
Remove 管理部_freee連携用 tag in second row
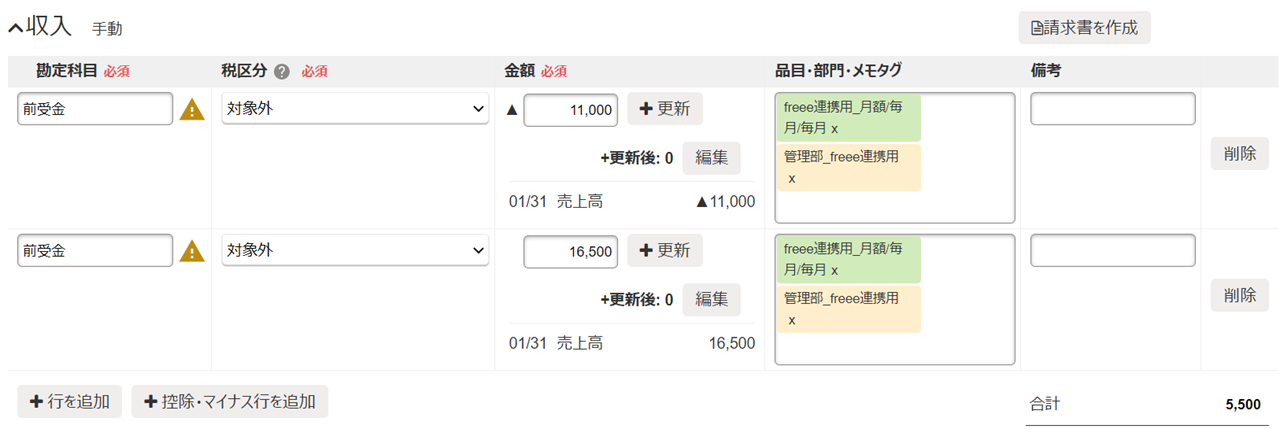(x=792, y=320)
